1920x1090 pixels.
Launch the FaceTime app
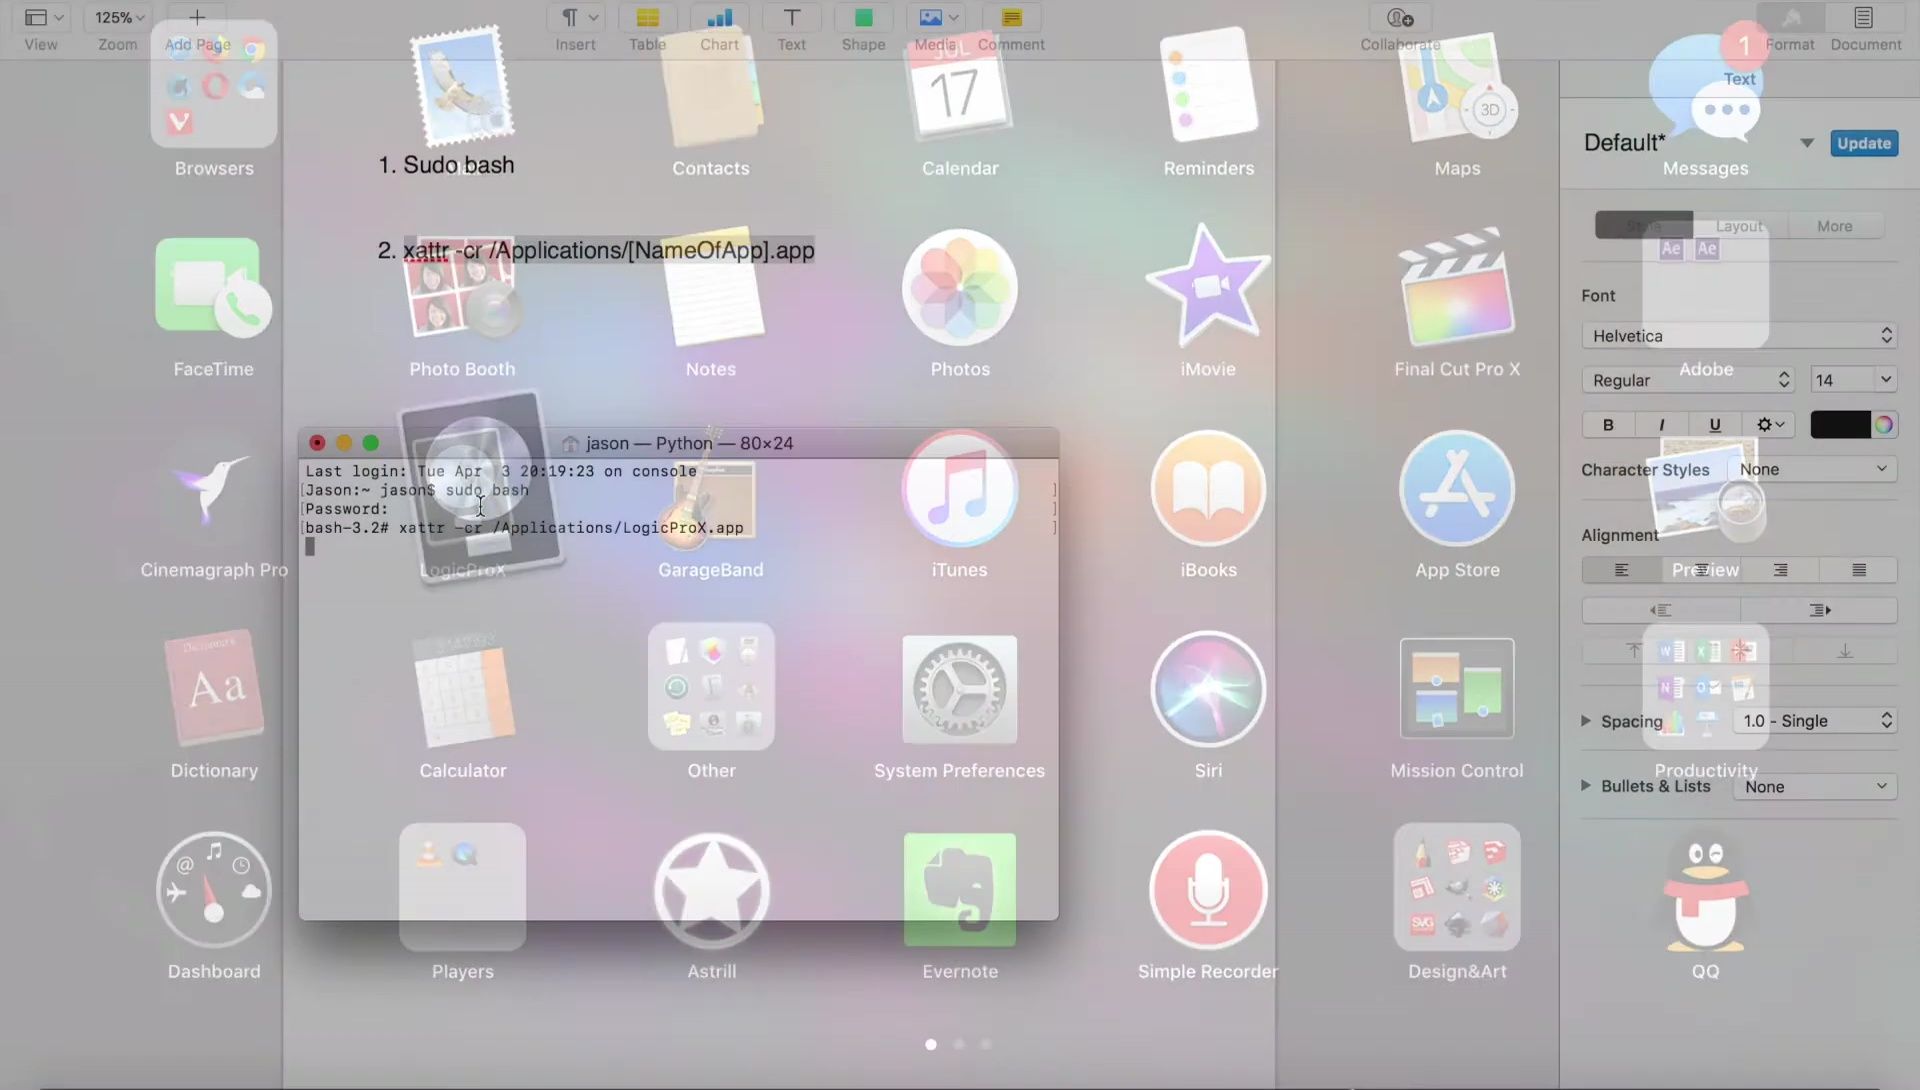coord(213,288)
